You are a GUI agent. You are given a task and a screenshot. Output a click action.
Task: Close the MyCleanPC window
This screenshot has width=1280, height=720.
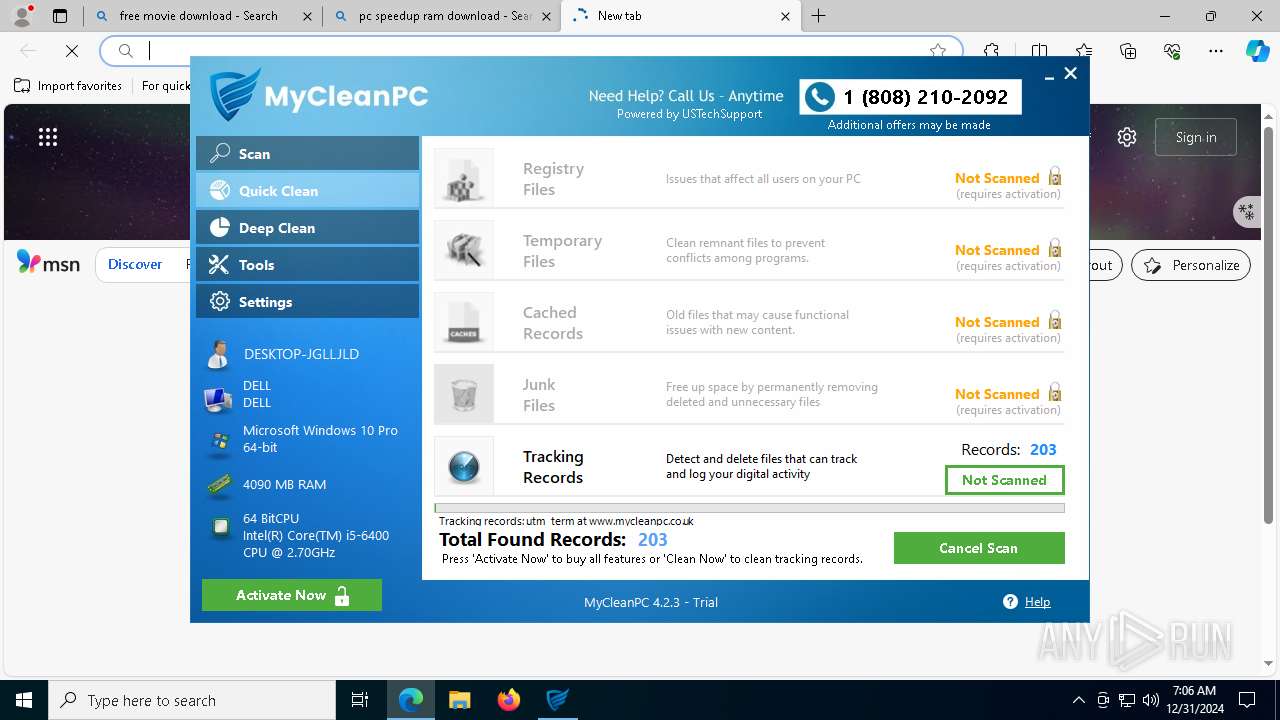(1071, 74)
